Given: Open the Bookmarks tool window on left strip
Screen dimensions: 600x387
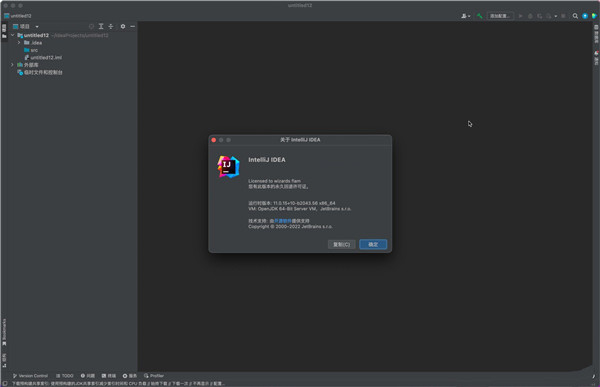Looking at the screenshot, I should tap(4, 332).
